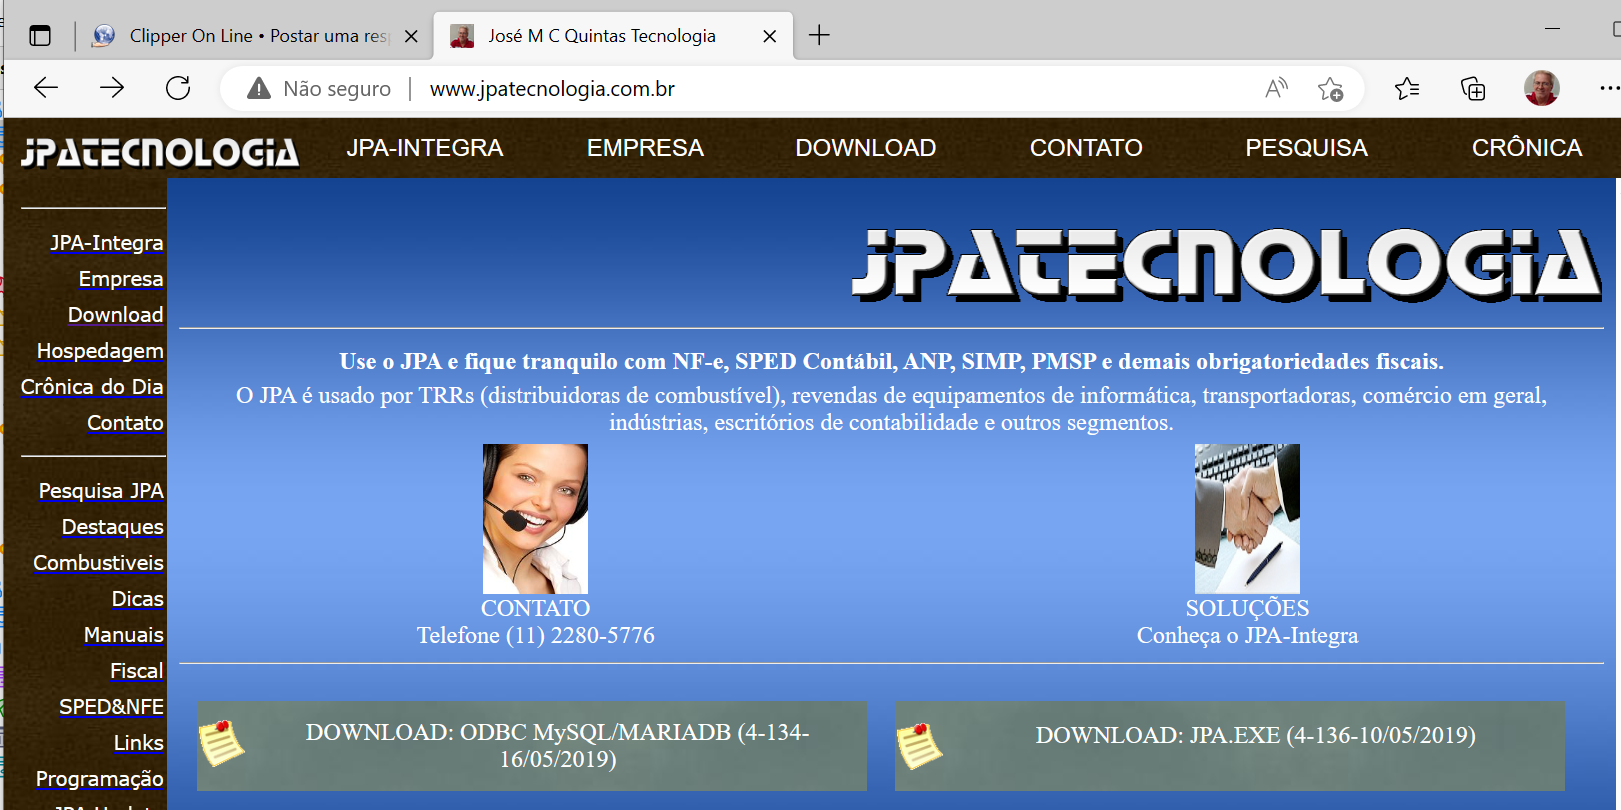The width and height of the screenshot is (1621, 810).
Task: Minimize the browser window
Action: point(1552,29)
